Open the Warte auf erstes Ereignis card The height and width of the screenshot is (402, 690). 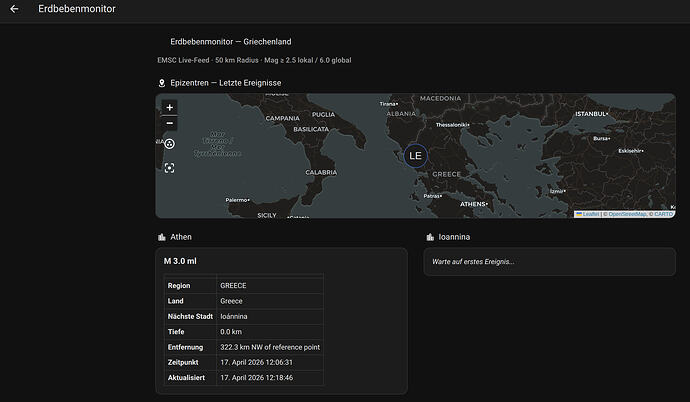click(549, 262)
